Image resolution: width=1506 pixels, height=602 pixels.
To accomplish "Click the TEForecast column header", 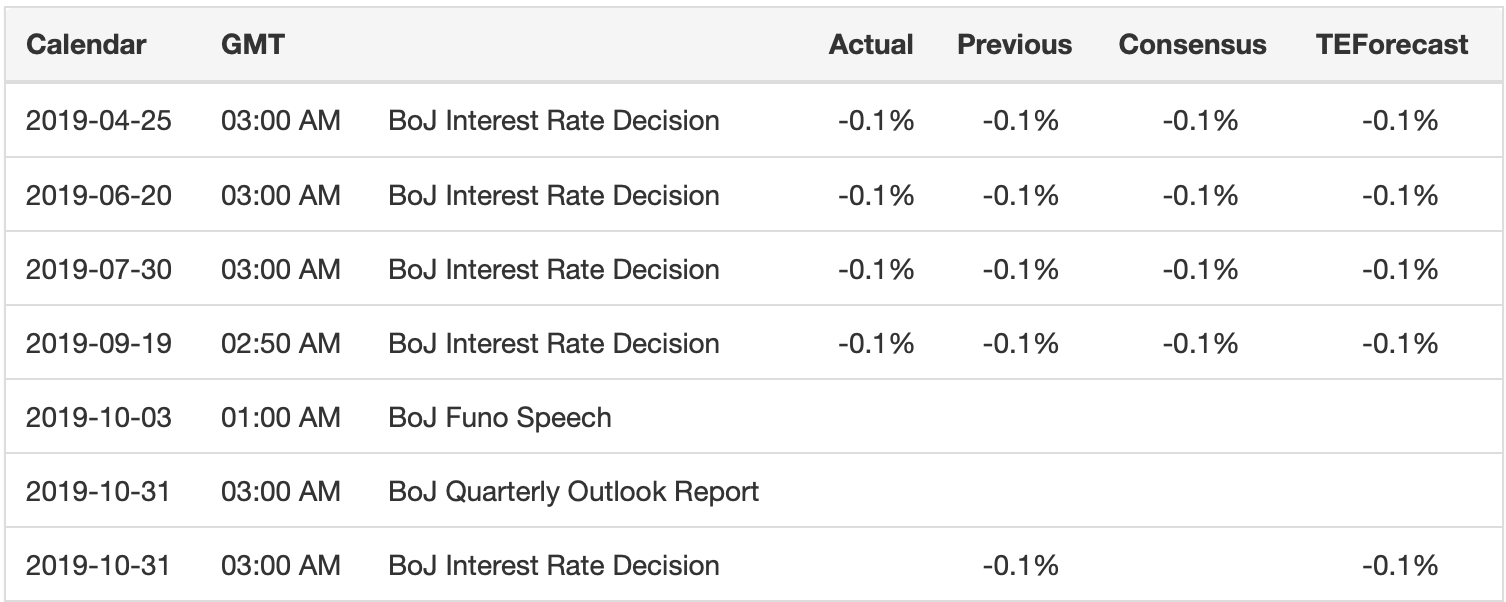I will [1392, 45].
